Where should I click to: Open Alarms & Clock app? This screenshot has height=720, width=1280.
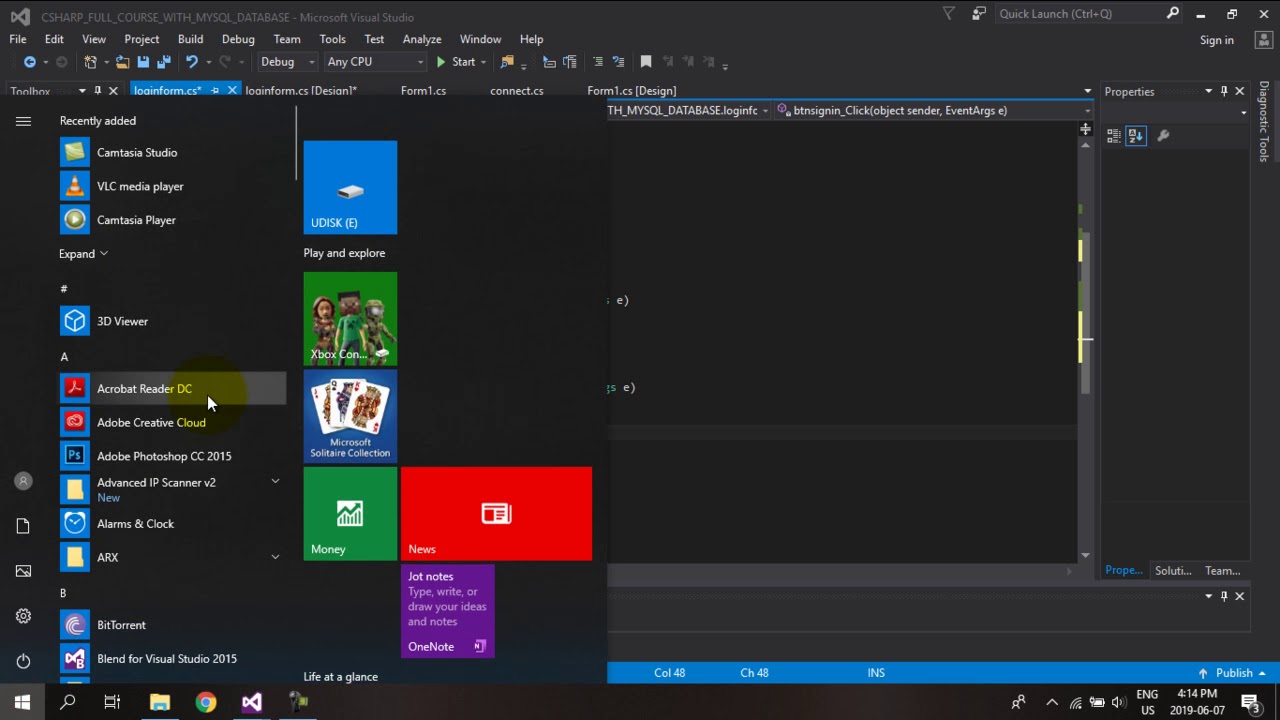(x=172, y=524)
